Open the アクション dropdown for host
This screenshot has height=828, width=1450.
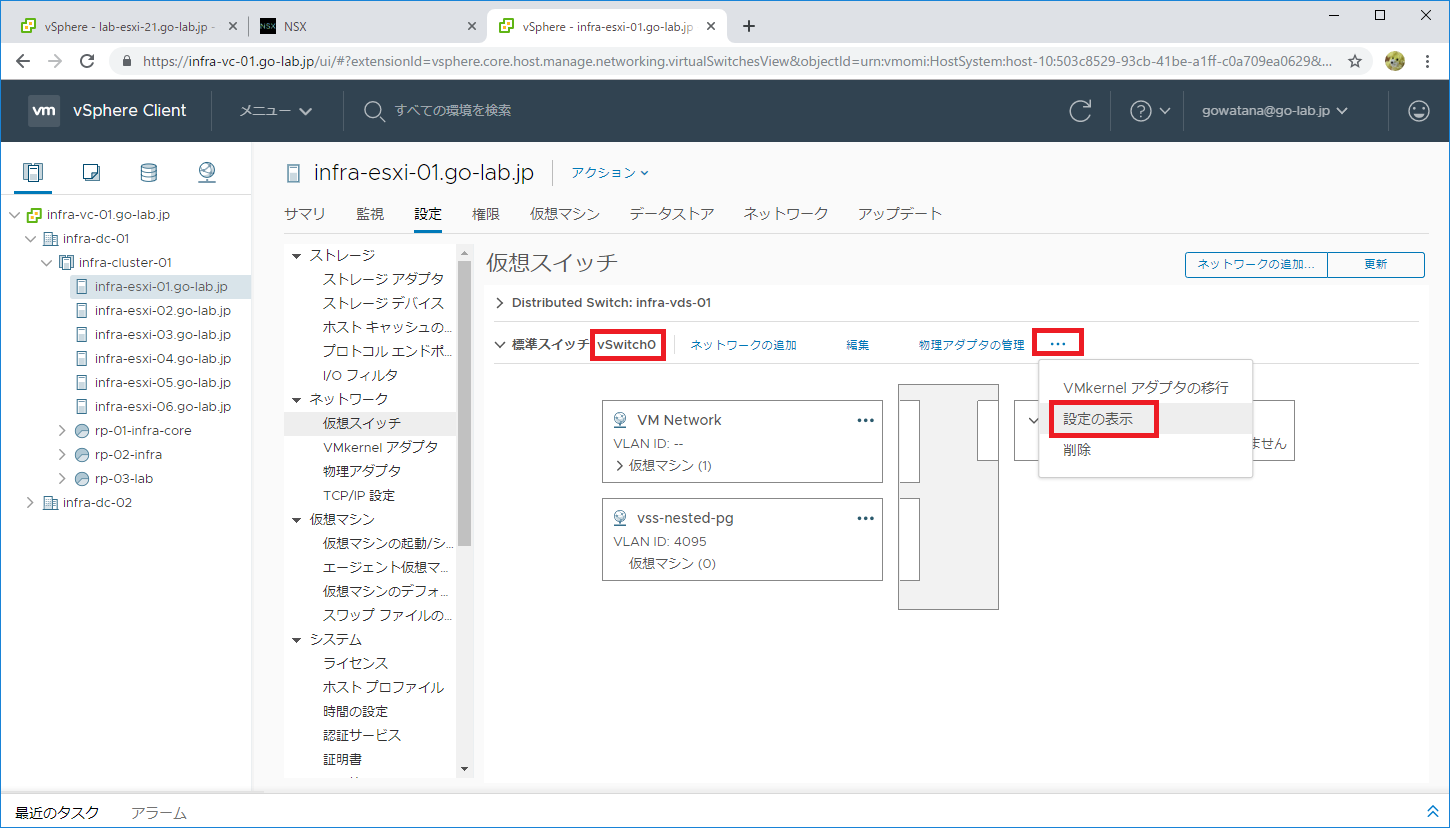coord(610,173)
